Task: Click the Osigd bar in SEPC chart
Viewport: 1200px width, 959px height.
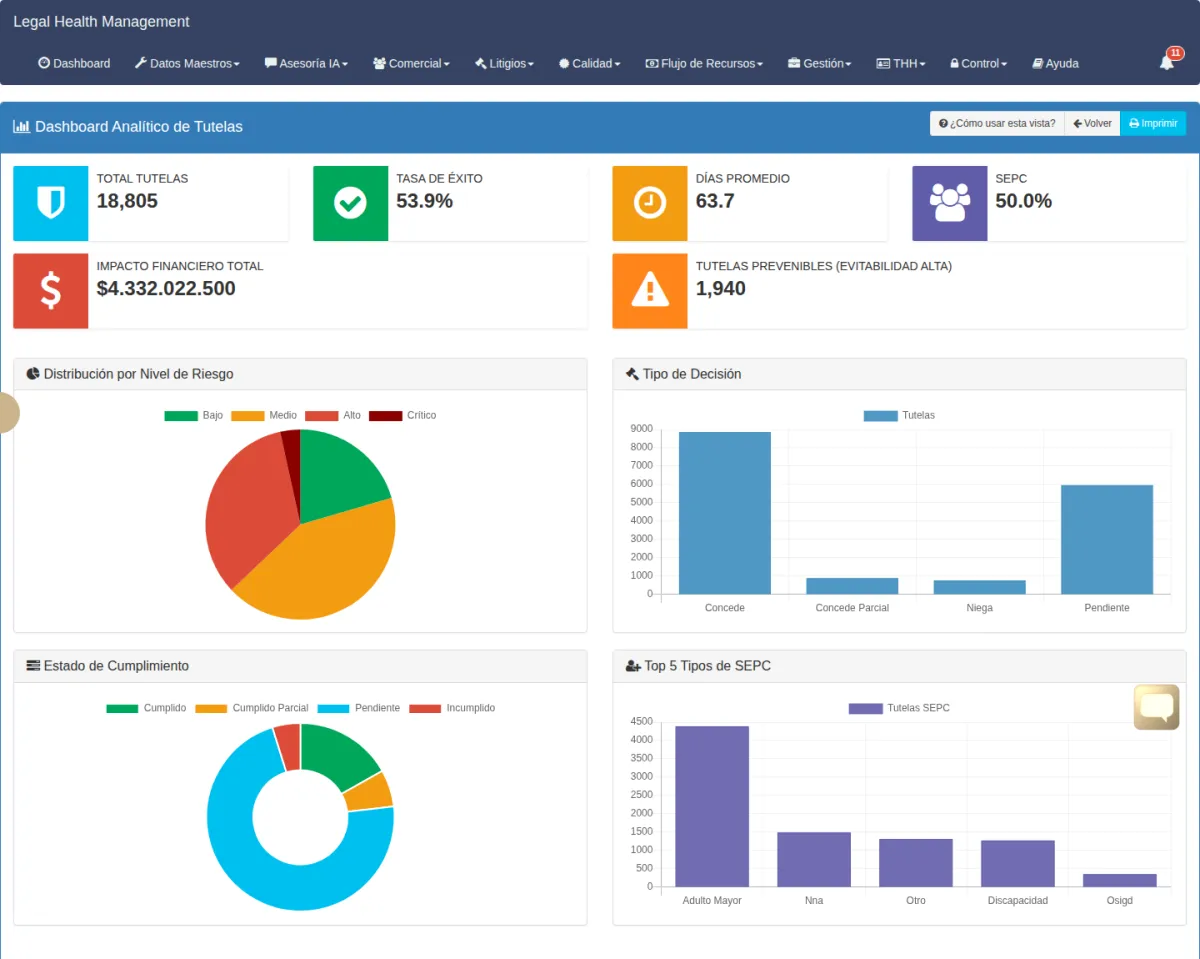Action: point(1120,880)
